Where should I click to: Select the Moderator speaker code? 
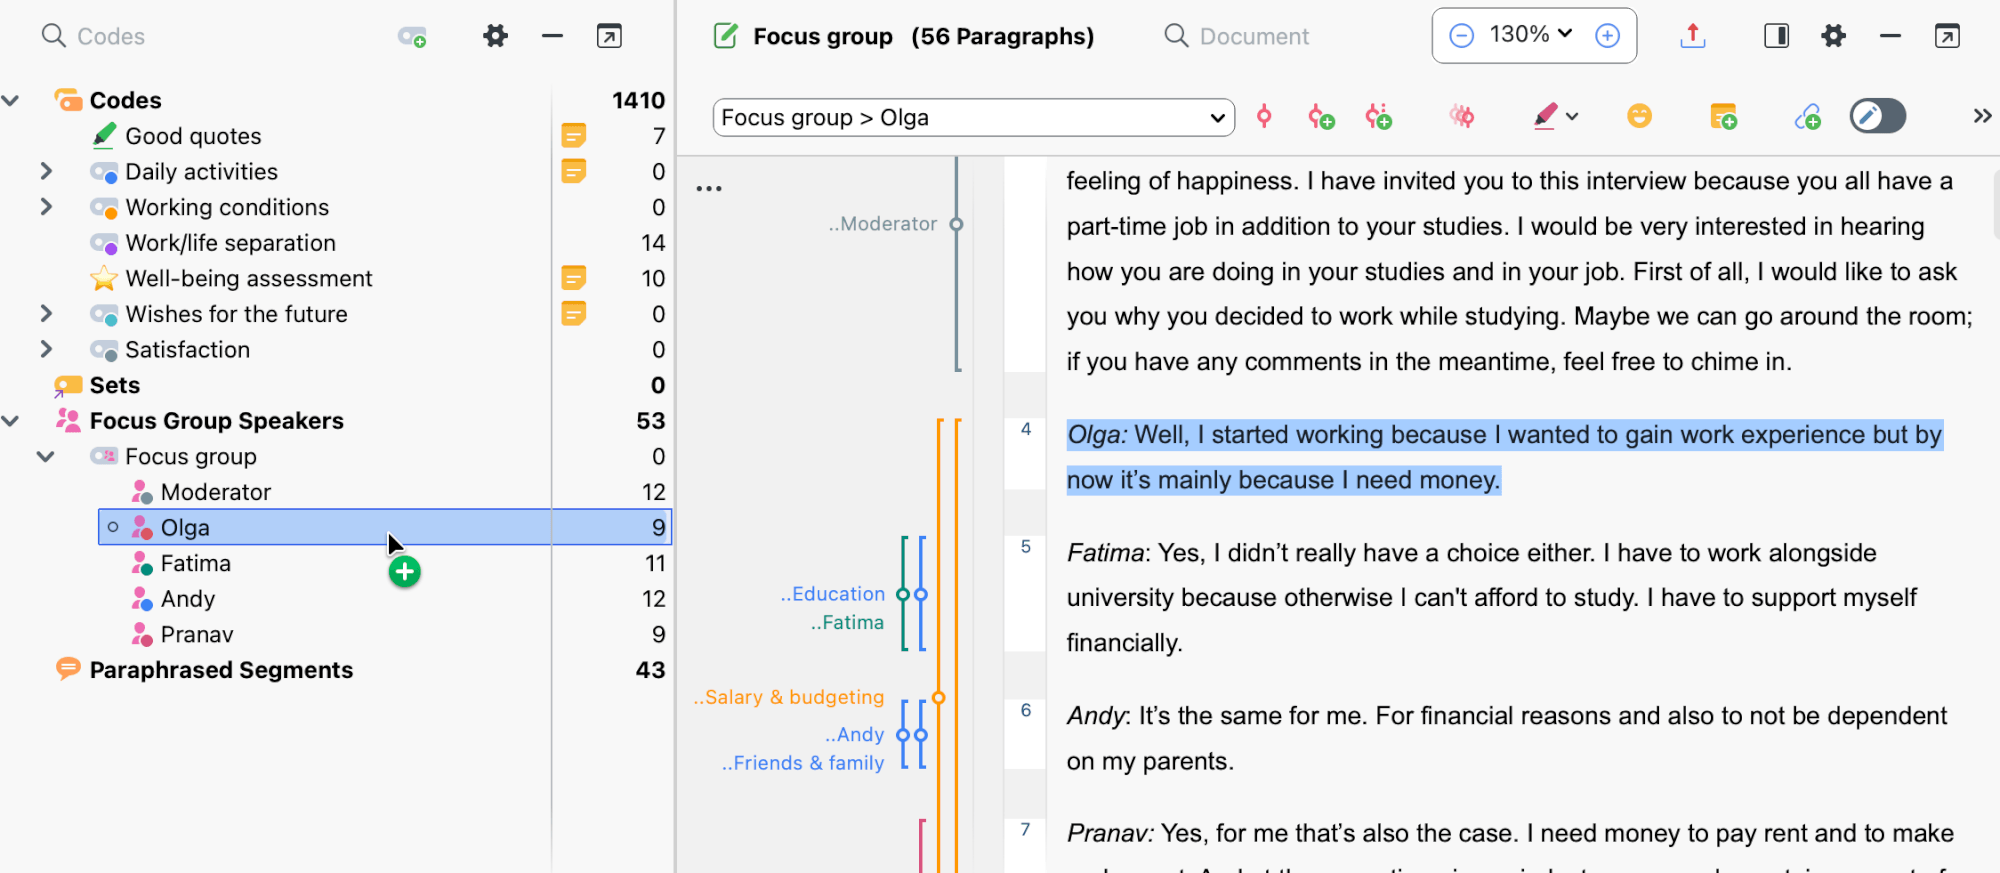215,492
